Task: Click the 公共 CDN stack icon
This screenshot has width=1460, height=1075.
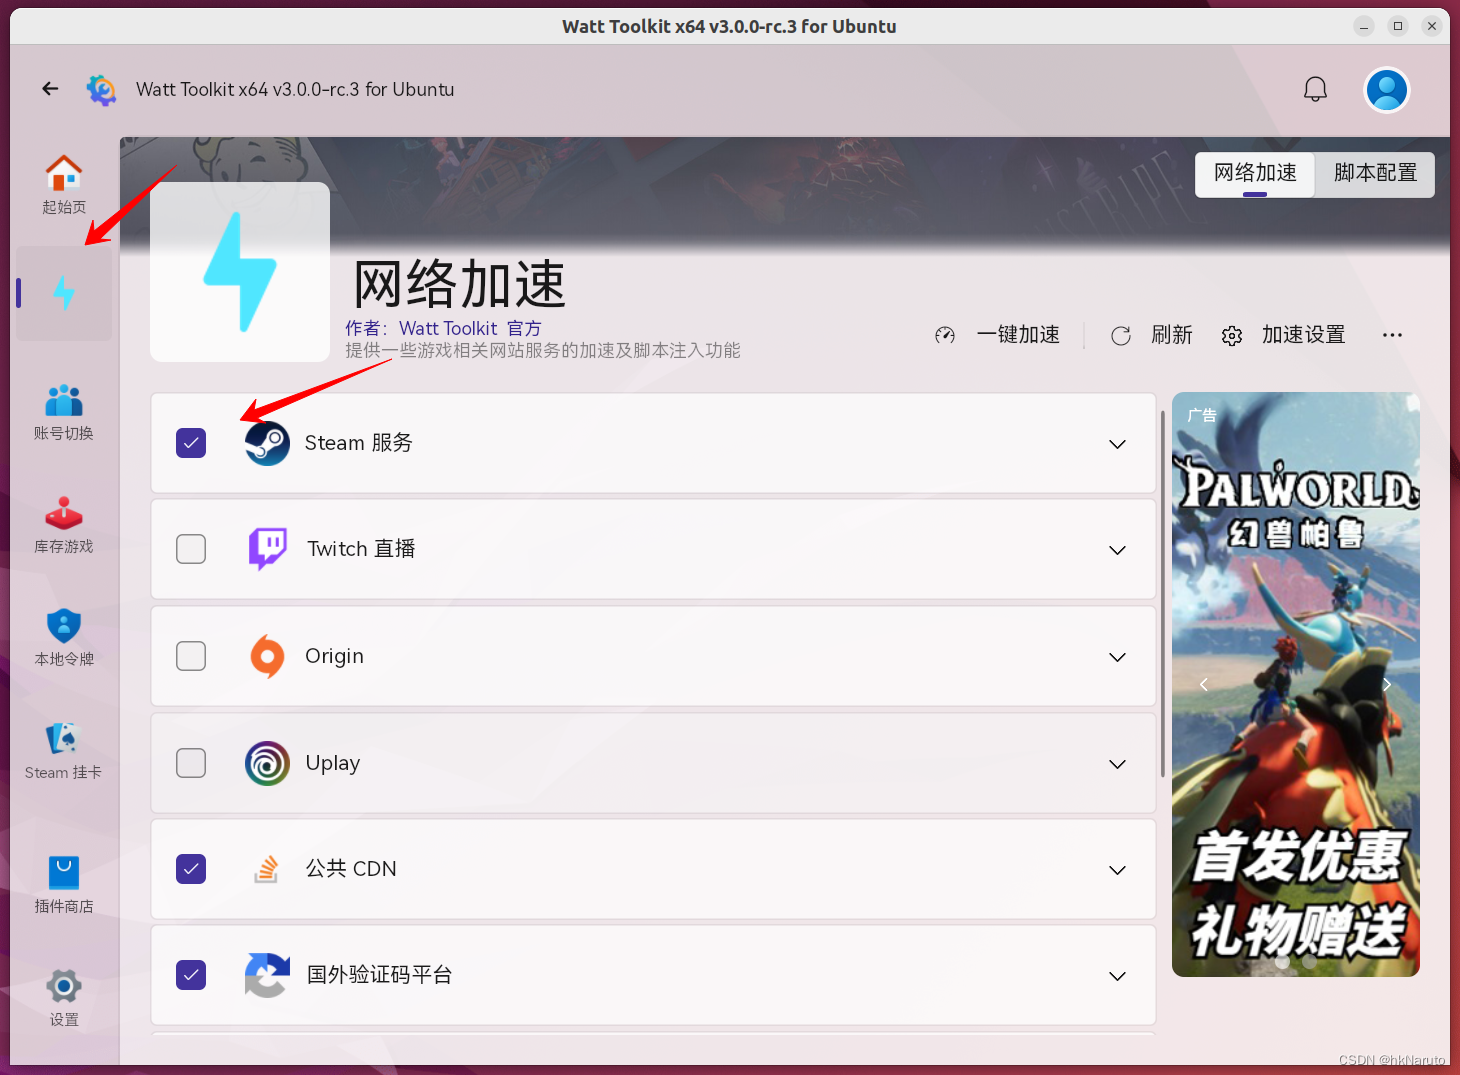Action: click(x=266, y=869)
